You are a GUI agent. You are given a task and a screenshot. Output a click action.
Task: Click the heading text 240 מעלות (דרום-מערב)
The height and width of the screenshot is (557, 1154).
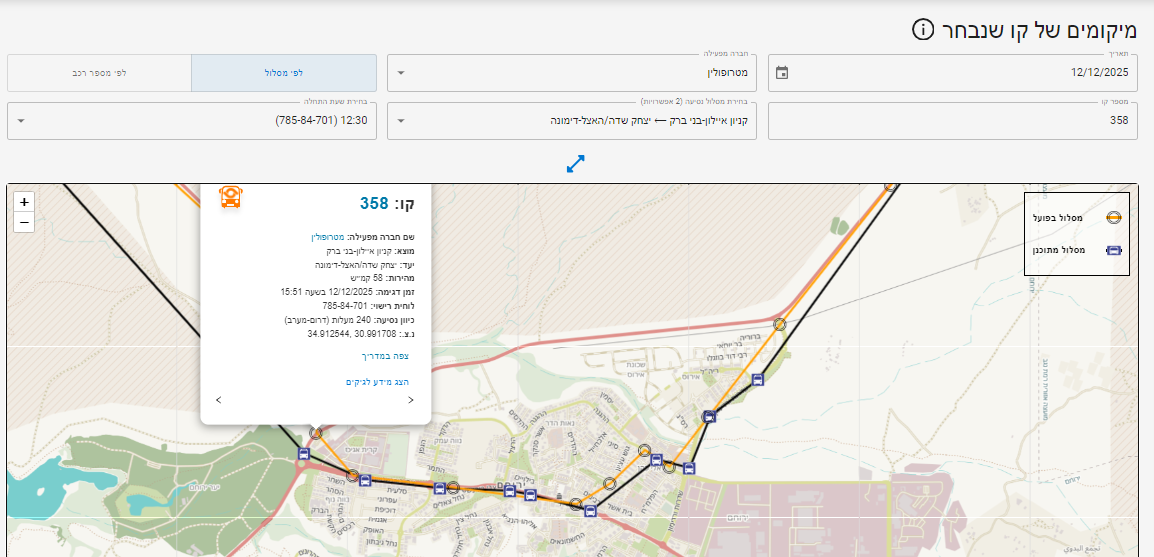[x=330, y=320]
